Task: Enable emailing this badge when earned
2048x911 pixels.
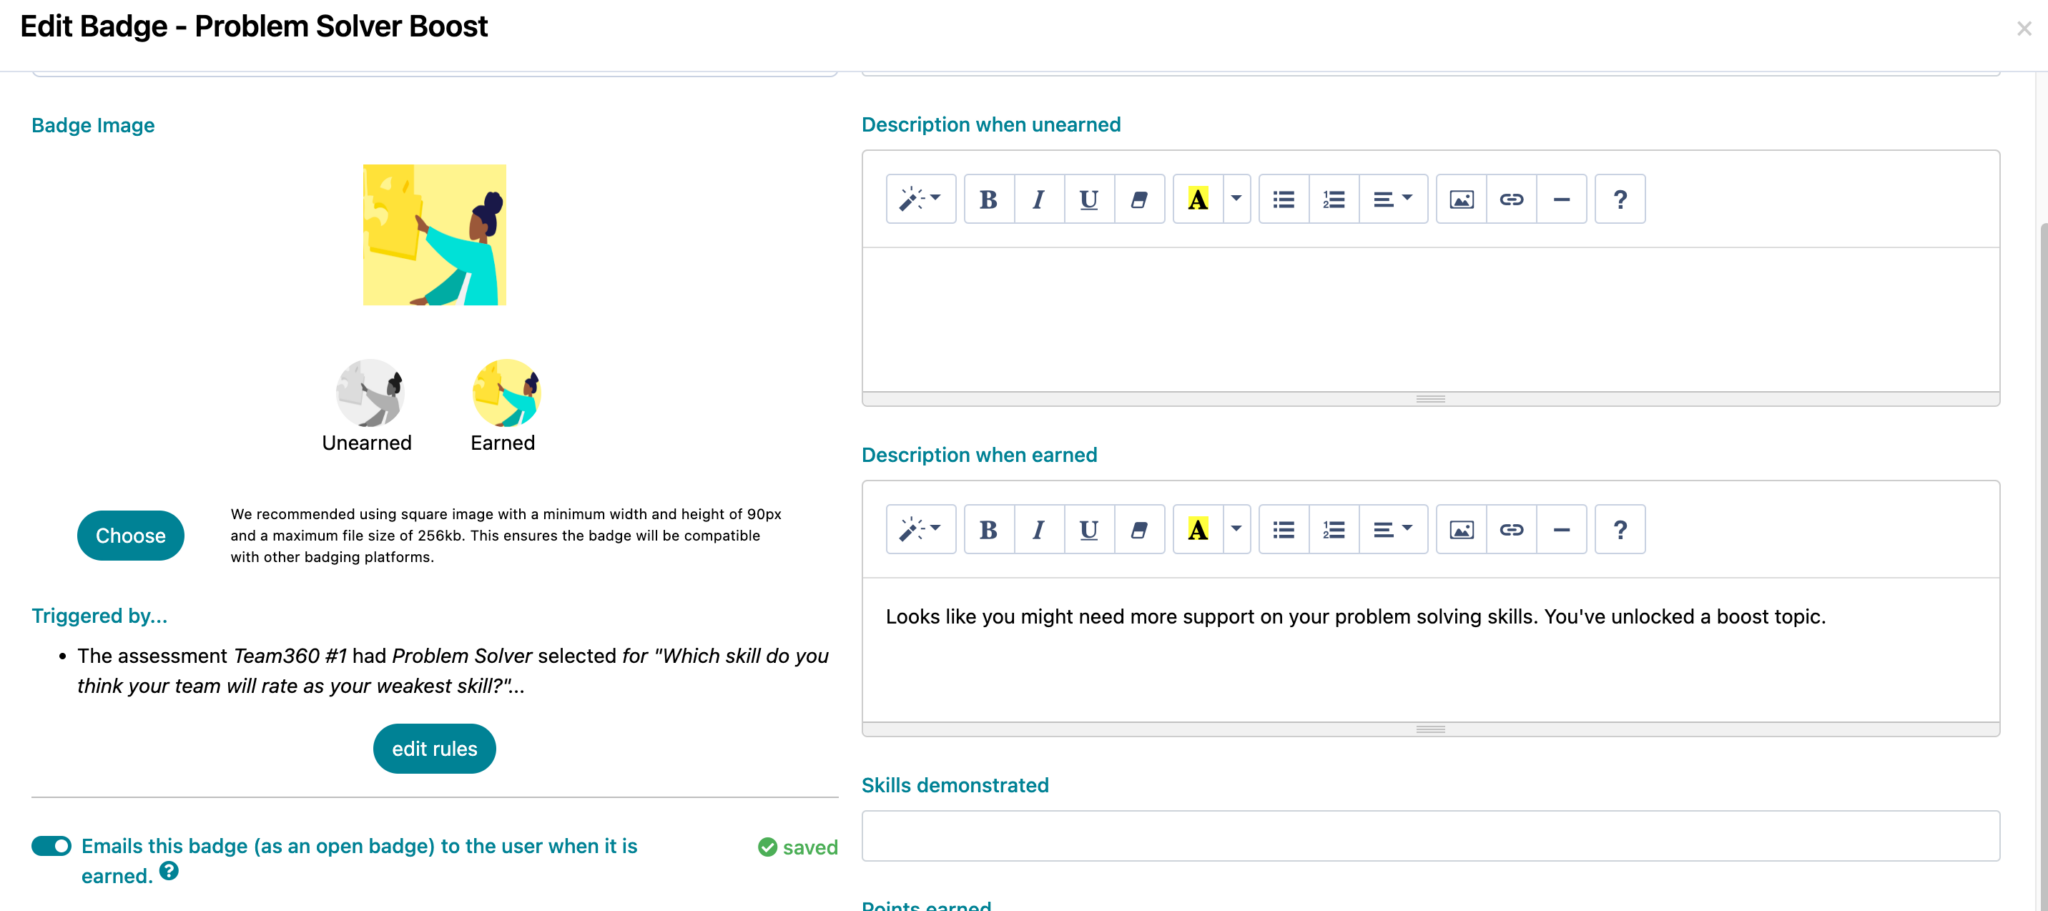Action: pyautogui.click(x=51, y=845)
